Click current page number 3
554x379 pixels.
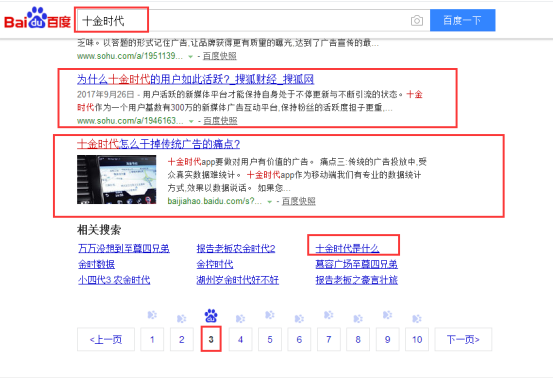coord(211,339)
